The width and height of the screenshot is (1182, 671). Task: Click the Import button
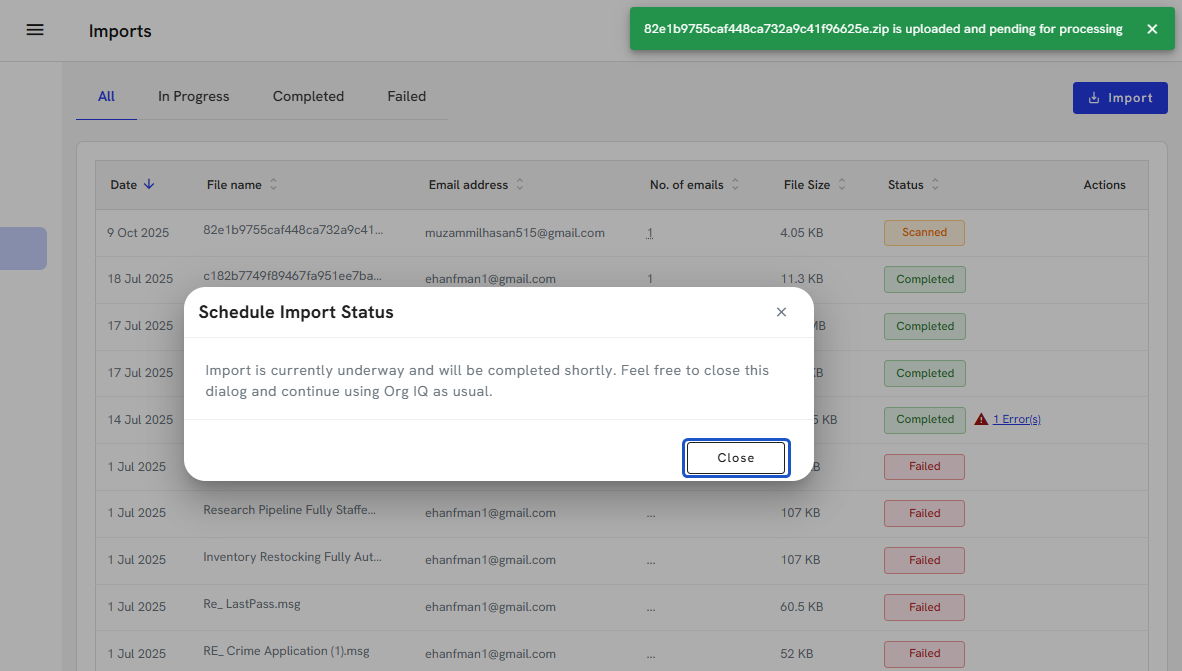pos(1120,98)
